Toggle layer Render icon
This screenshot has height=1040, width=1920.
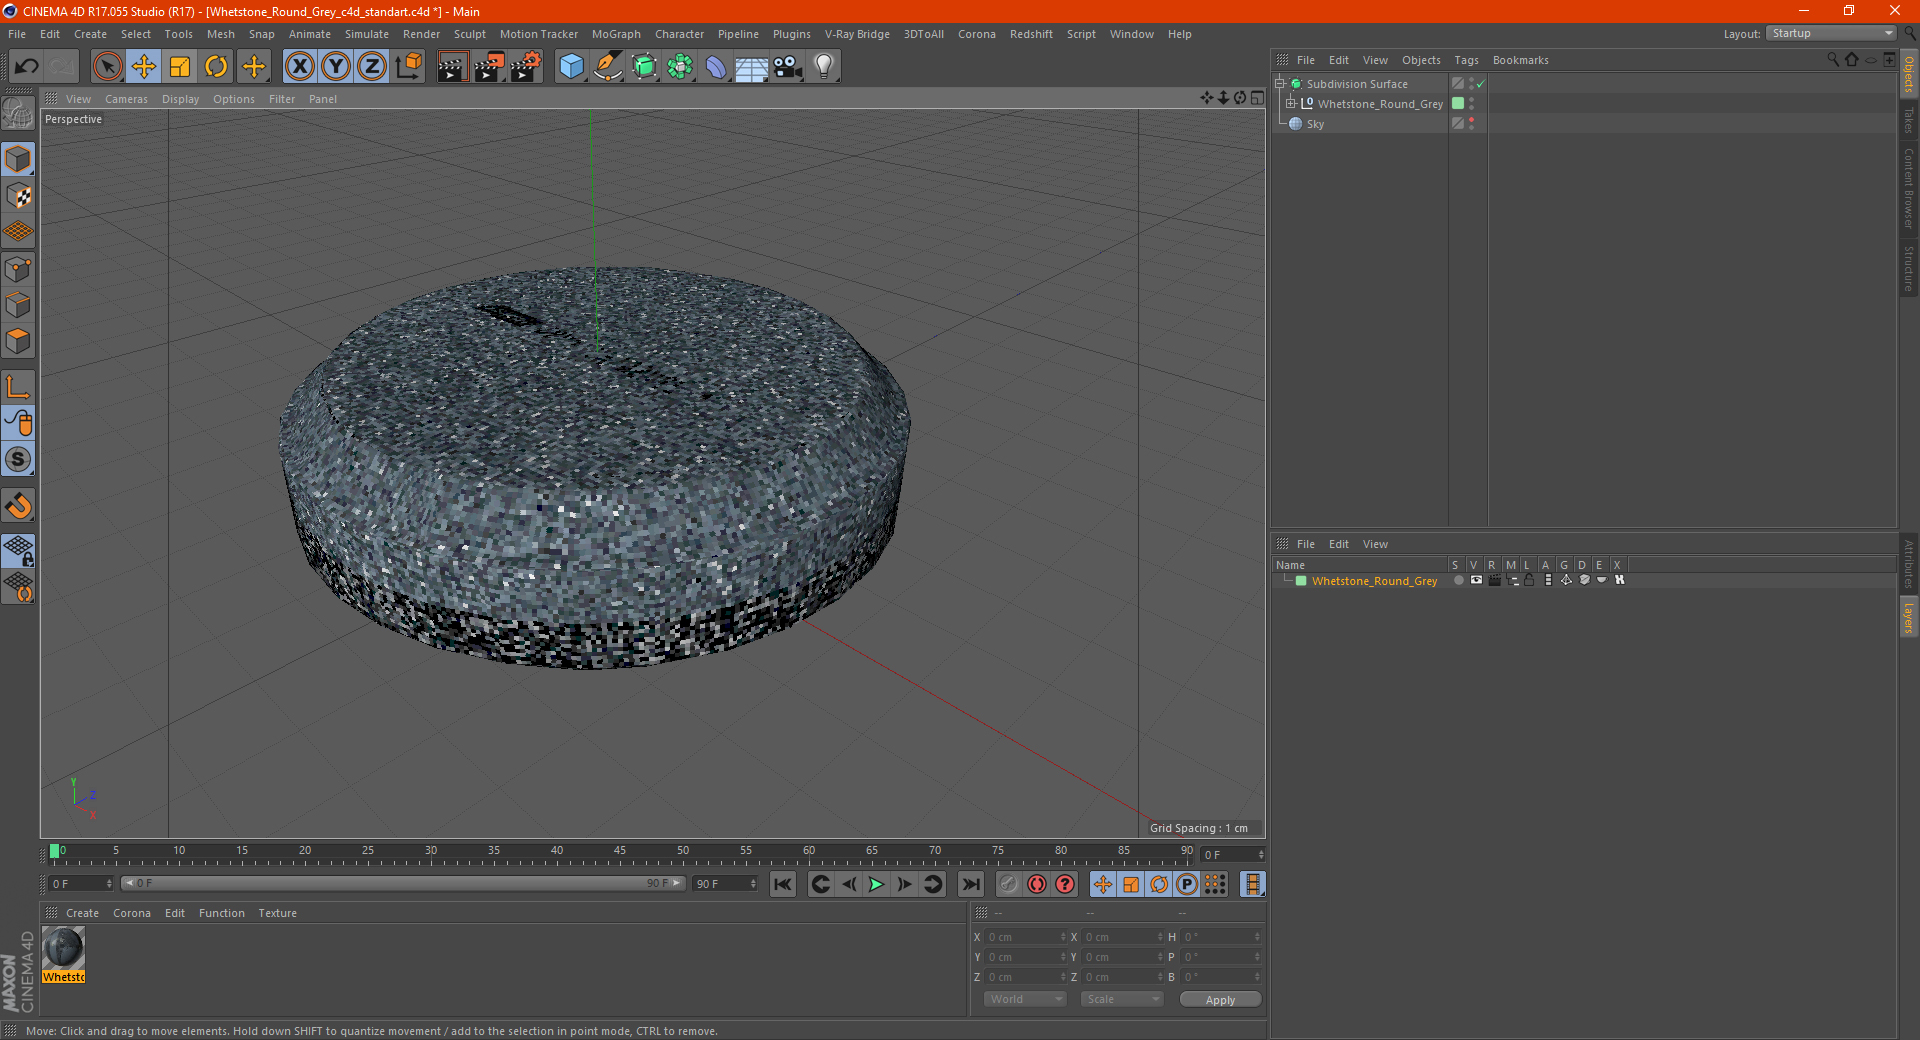[1494, 580]
